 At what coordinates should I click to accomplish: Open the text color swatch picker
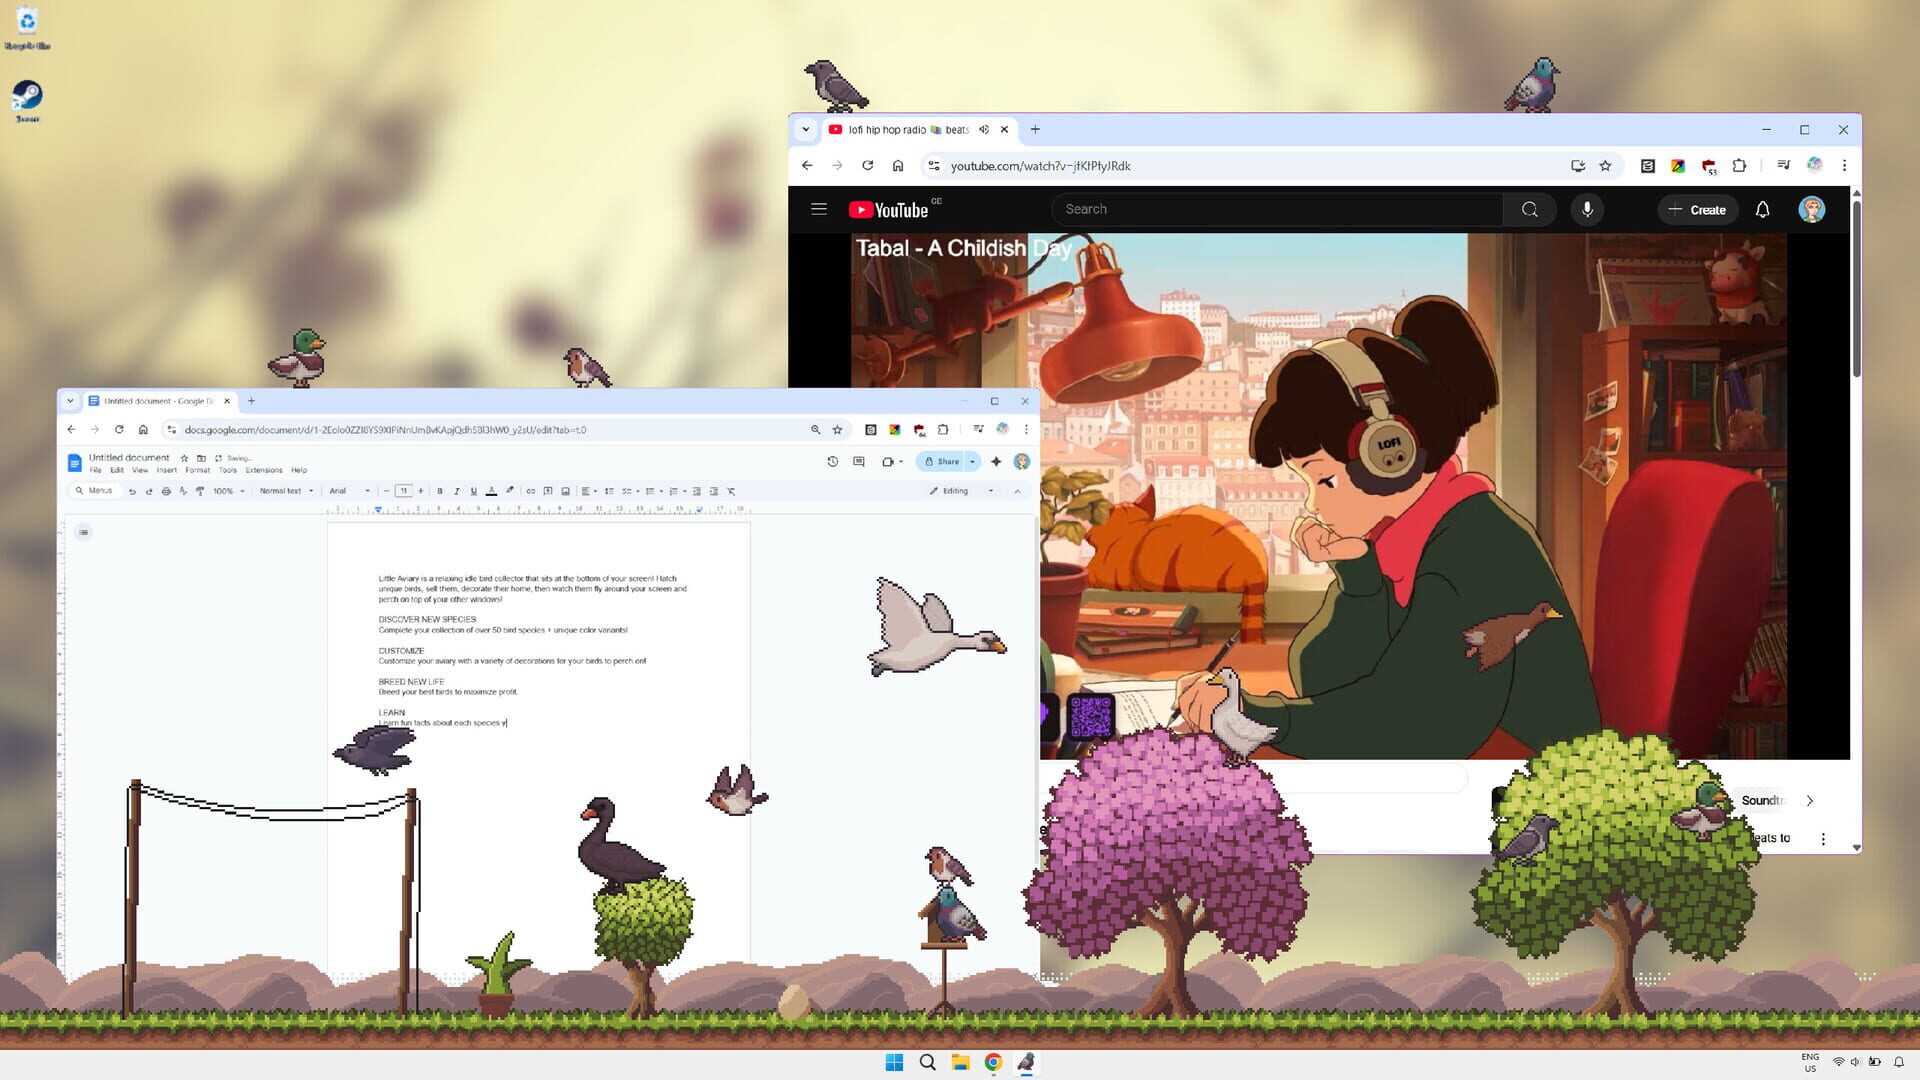(491, 491)
